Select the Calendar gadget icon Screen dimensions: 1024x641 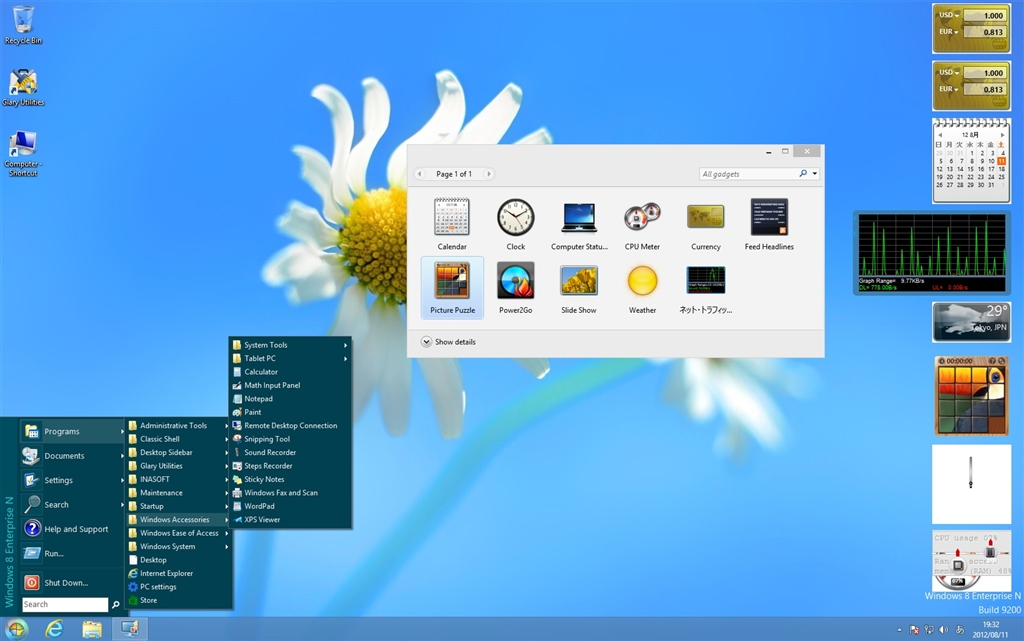point(452,218)
